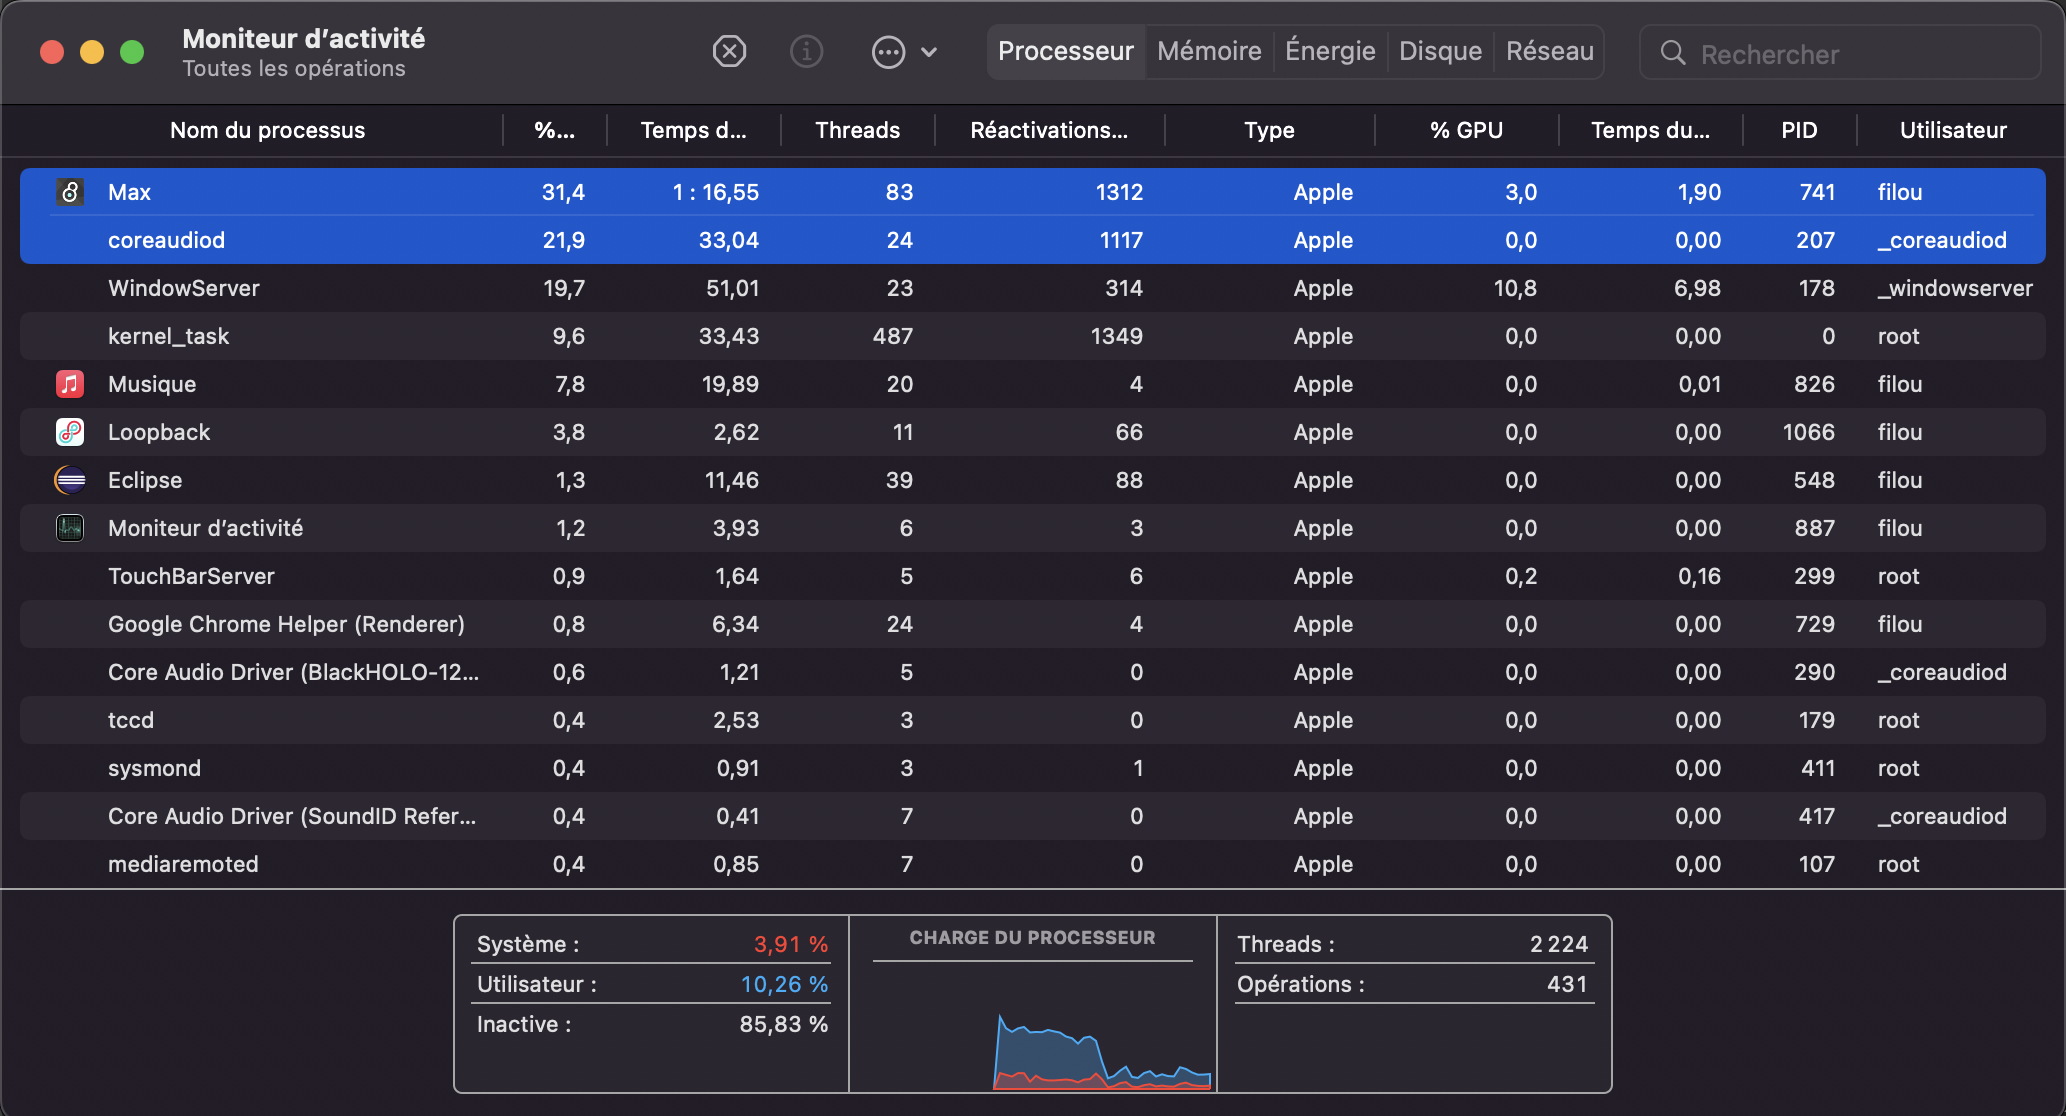The height and width of the screenshot is (1116, 2066).
Task: Sort by PID column header
Action: [1799, 130]
